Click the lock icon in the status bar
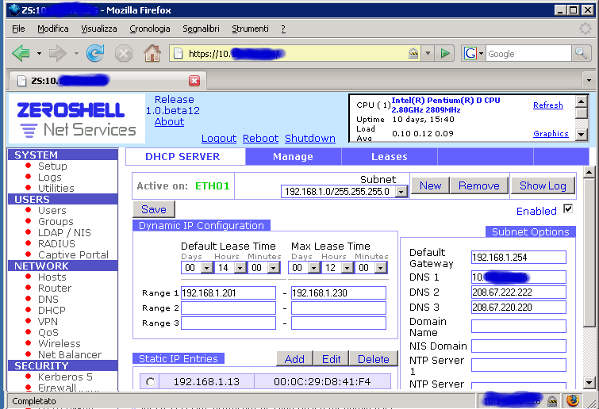This screenshot has height=409, width=599. point(552,401)
